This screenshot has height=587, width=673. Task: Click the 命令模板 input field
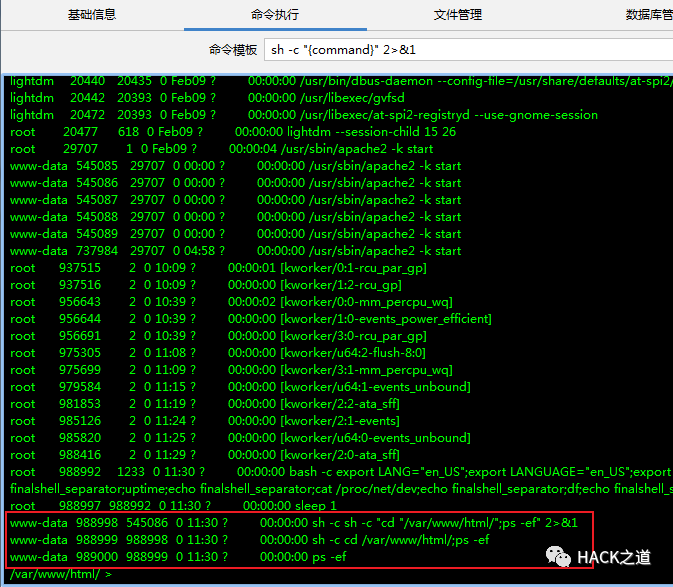pyautogui.click(x=468, y=50)
